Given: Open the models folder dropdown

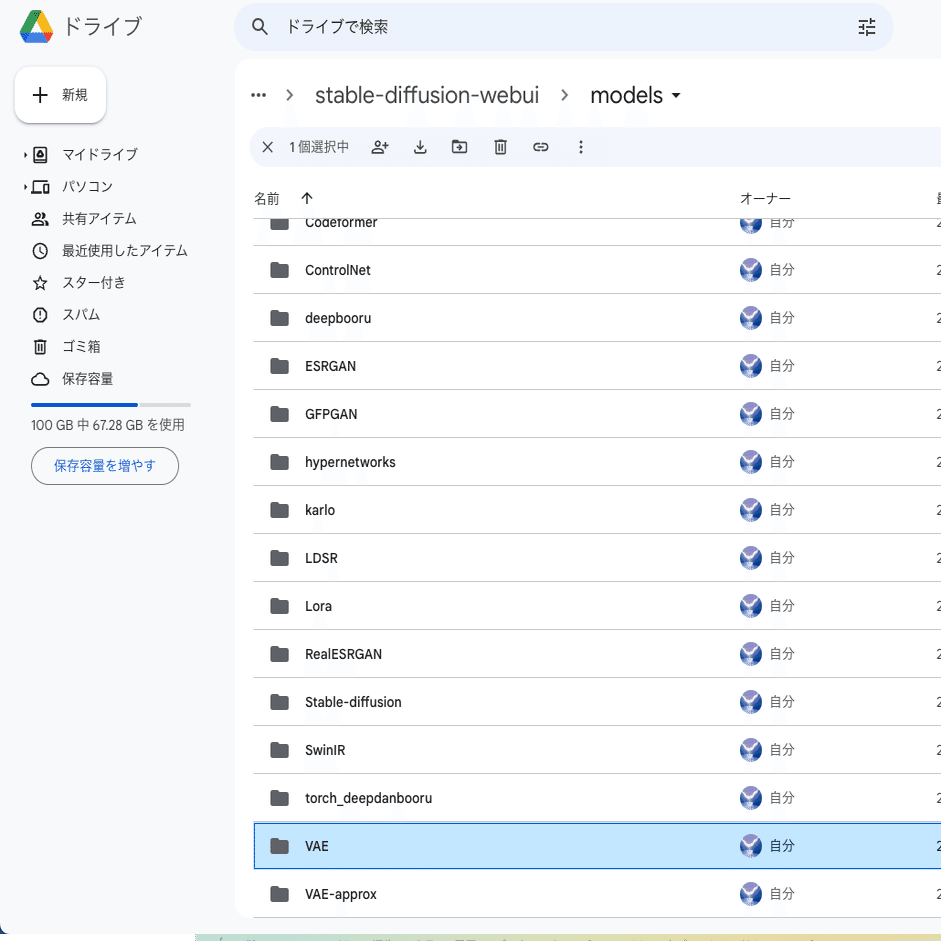Looking at the screenshot, I should pos(676,95).
